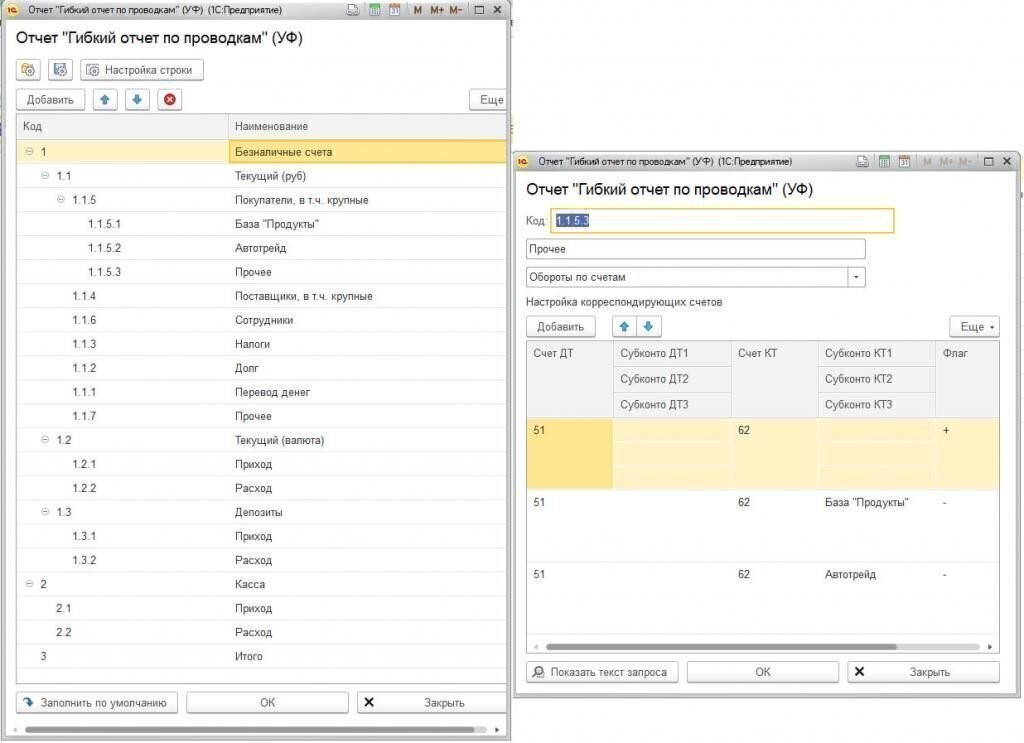Click the left window's horizontal scrollbar
Image resolution: width=1024 pixels, height=743 pixels.
click(x=249, y=729)
